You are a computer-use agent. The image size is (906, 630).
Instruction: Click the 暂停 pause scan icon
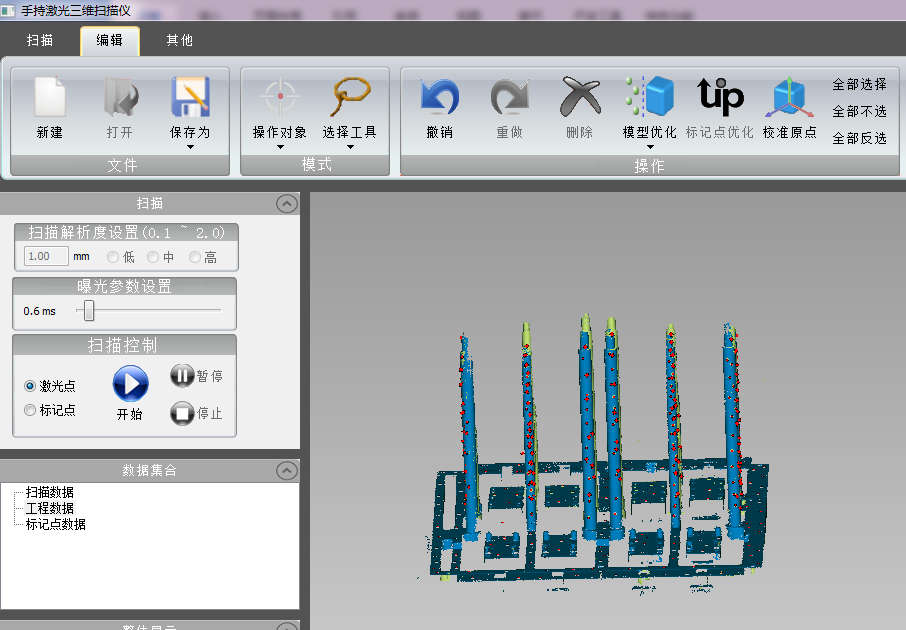tap(182, 376)
